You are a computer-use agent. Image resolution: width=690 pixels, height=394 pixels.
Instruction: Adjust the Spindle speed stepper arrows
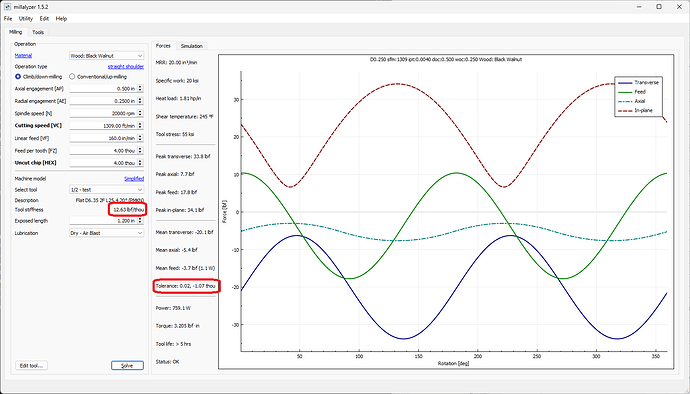[x=140, y=113]
